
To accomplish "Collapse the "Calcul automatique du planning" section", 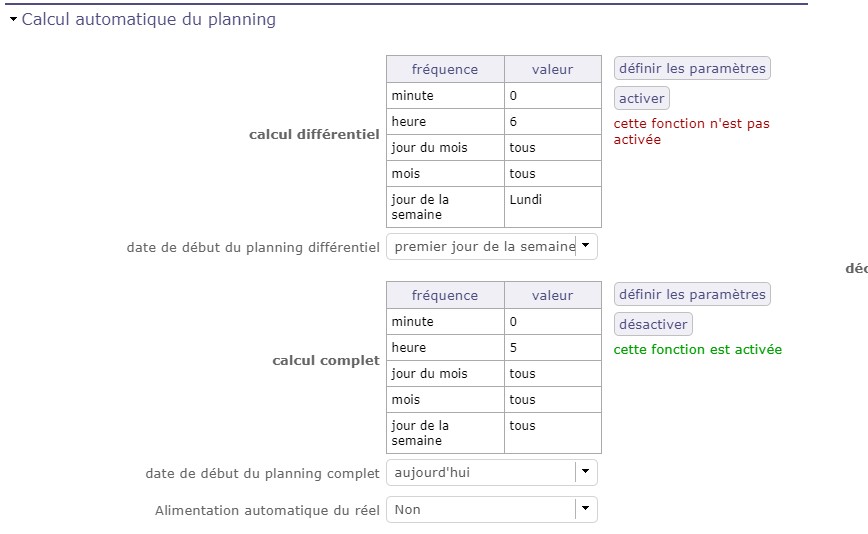I will pos(13,19).
